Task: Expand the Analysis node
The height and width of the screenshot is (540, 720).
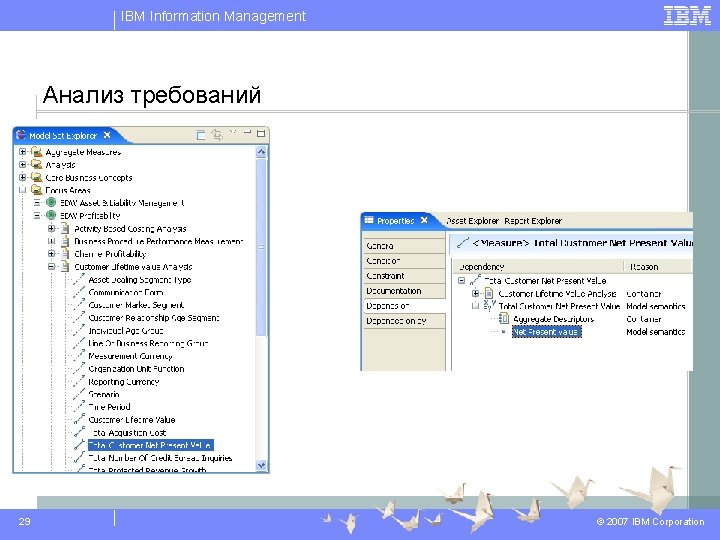Action: coord(22,164)
